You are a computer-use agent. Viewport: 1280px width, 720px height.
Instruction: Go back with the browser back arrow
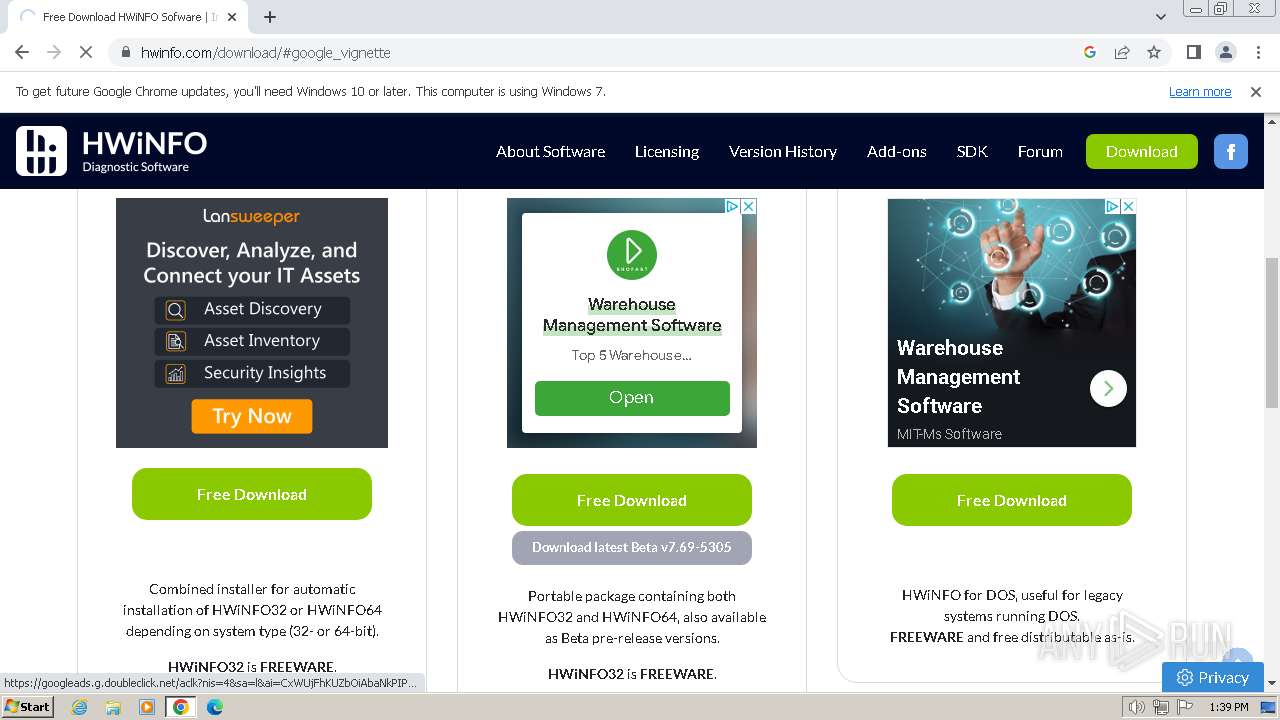22,52
